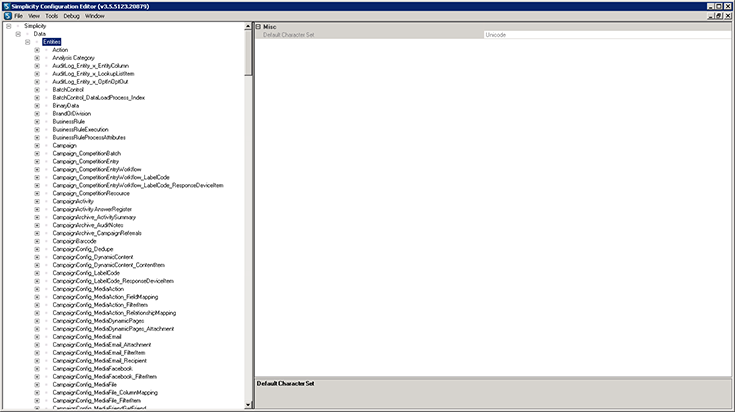Open the Window menu
735x412 pixels.
pos(95,16)
